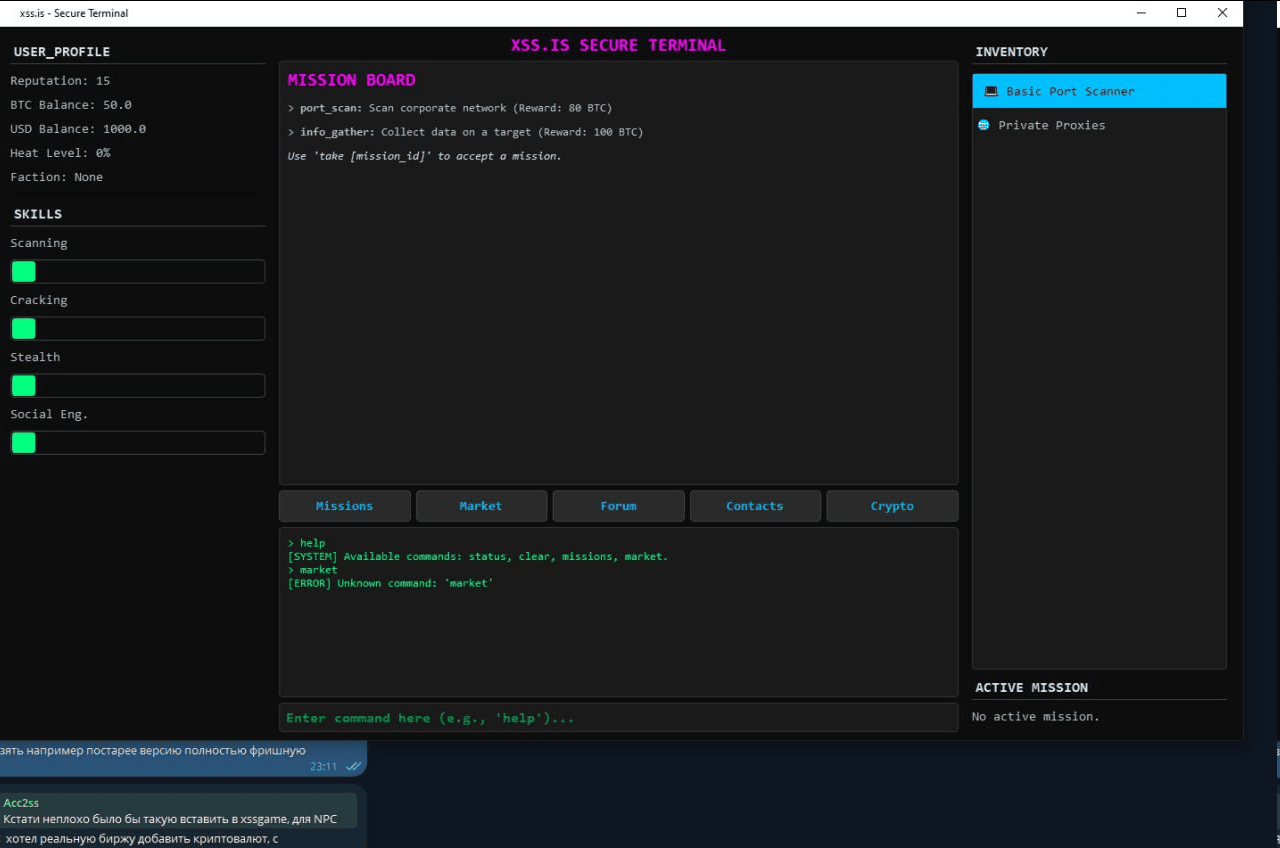Maximize the Secure Terminal window
Image resolution: width=1280 pixels, height=848 pixels.
[1182, 13]
